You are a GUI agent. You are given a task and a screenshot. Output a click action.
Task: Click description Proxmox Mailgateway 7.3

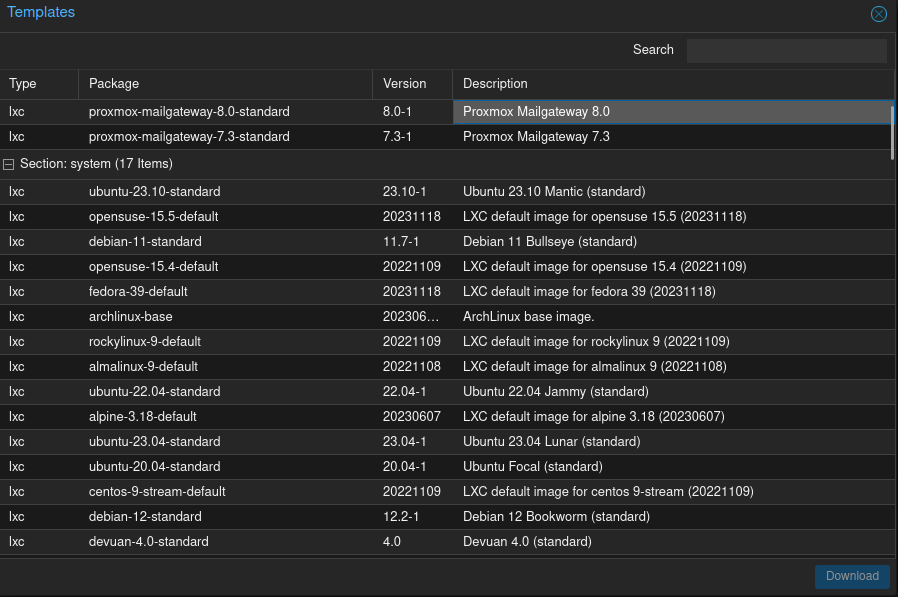pyautogui.click(x=536, y=137)
